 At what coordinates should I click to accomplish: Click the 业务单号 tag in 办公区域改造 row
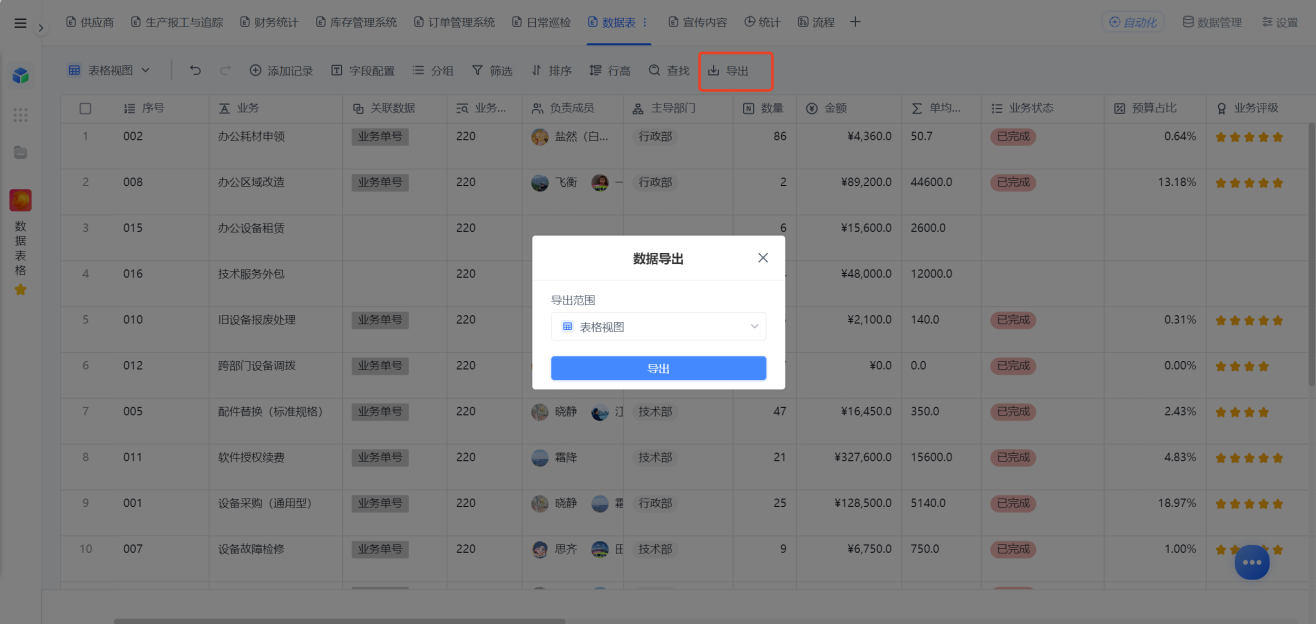380,182
